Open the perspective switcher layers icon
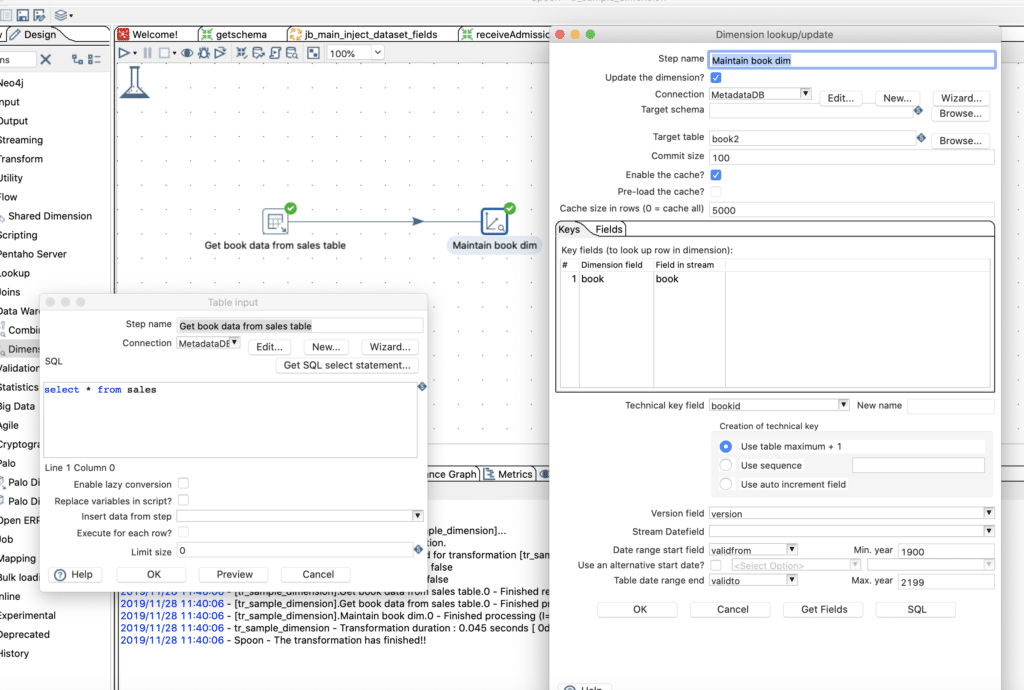 pyautogui.click(x=61, y=14)
